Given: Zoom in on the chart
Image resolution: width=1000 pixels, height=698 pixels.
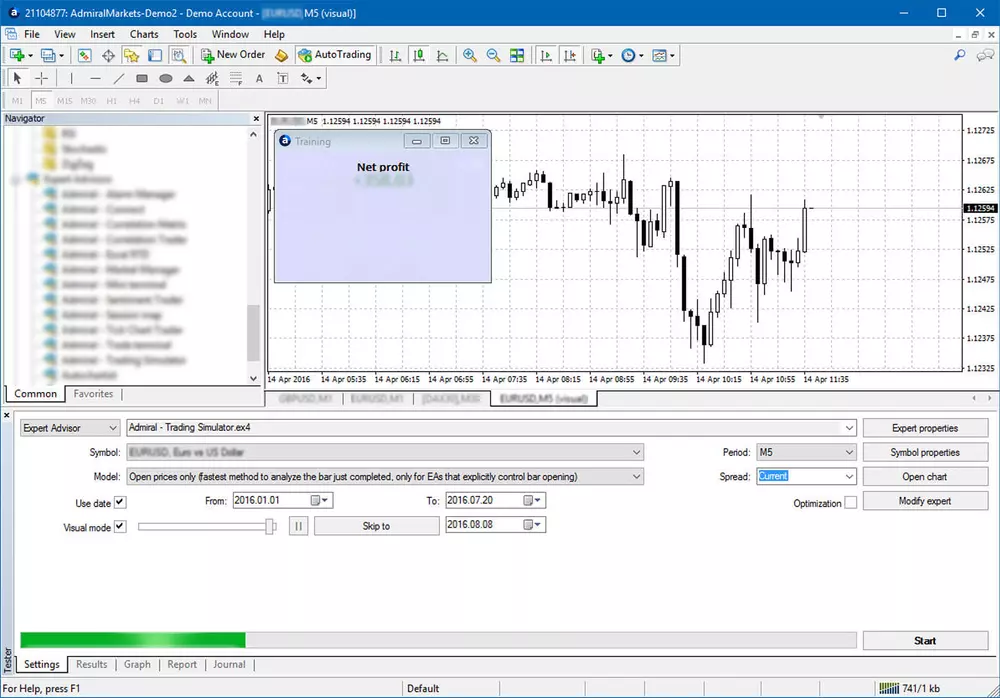Looking at the screenshot, I should tap(470, 55).
